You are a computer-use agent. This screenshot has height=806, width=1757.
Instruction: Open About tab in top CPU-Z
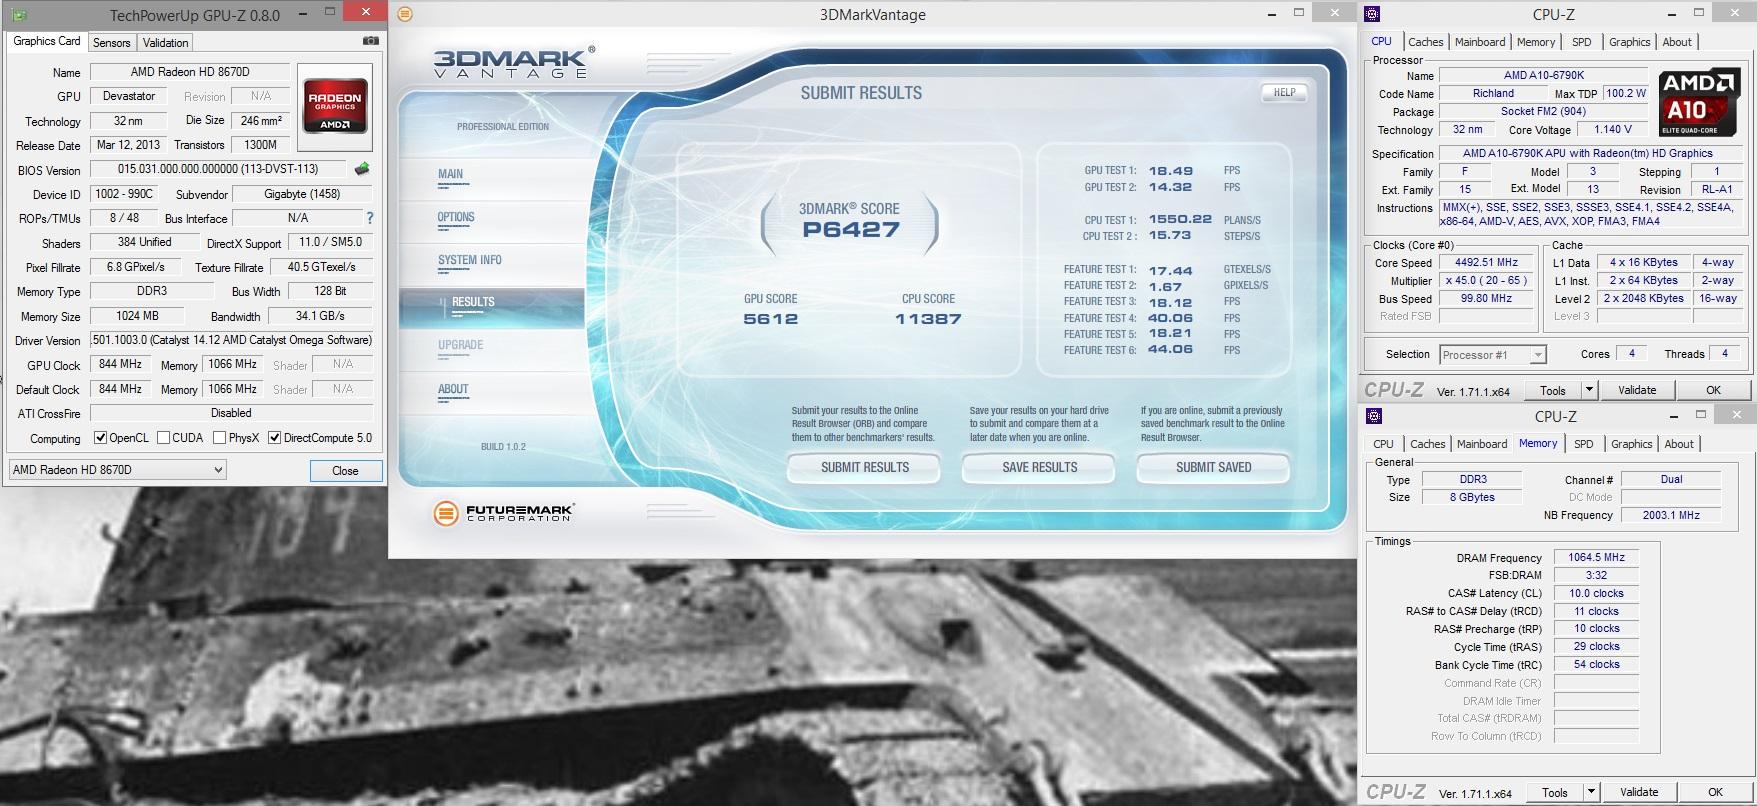tap(1677, 42)
